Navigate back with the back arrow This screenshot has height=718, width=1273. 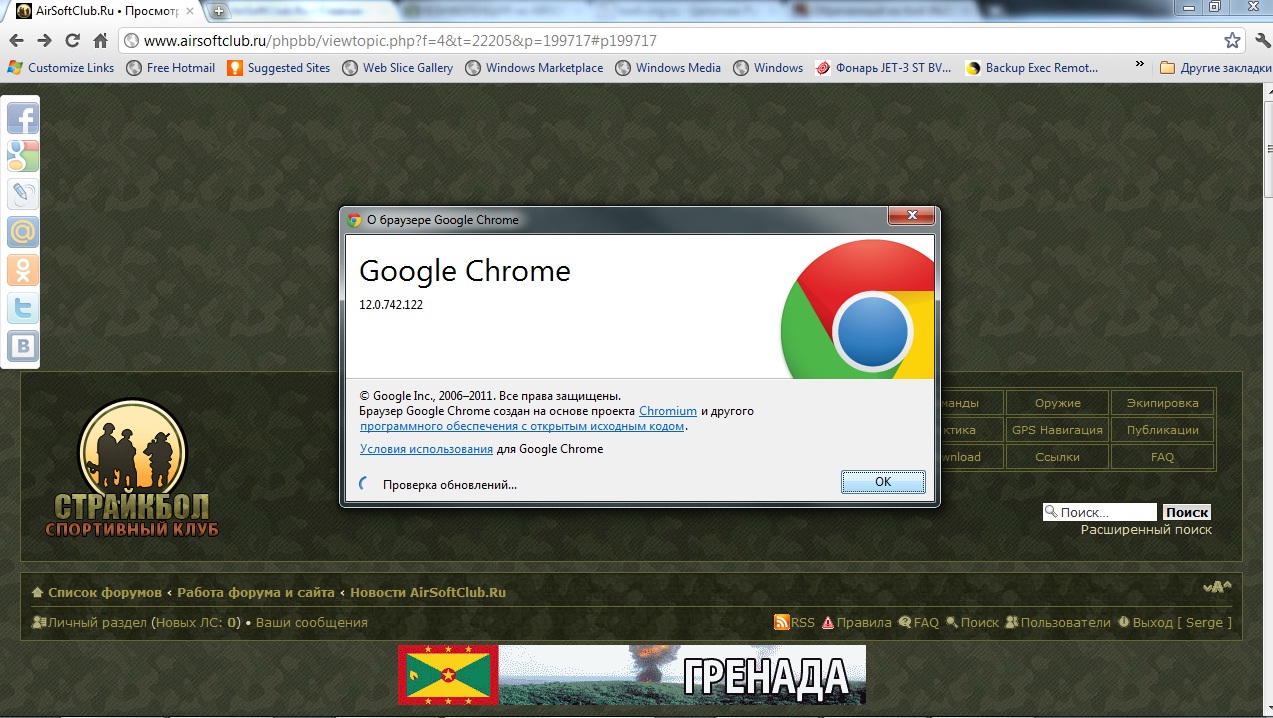click(15, 41)
